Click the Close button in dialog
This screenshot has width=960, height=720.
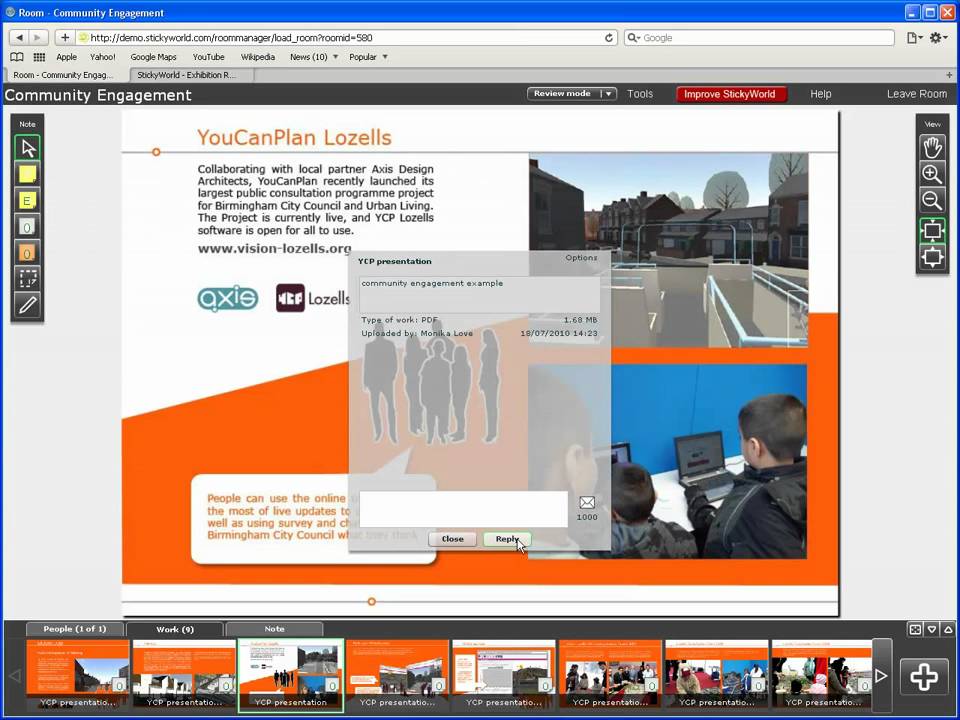pyautogui.click(x=452, y=539)
